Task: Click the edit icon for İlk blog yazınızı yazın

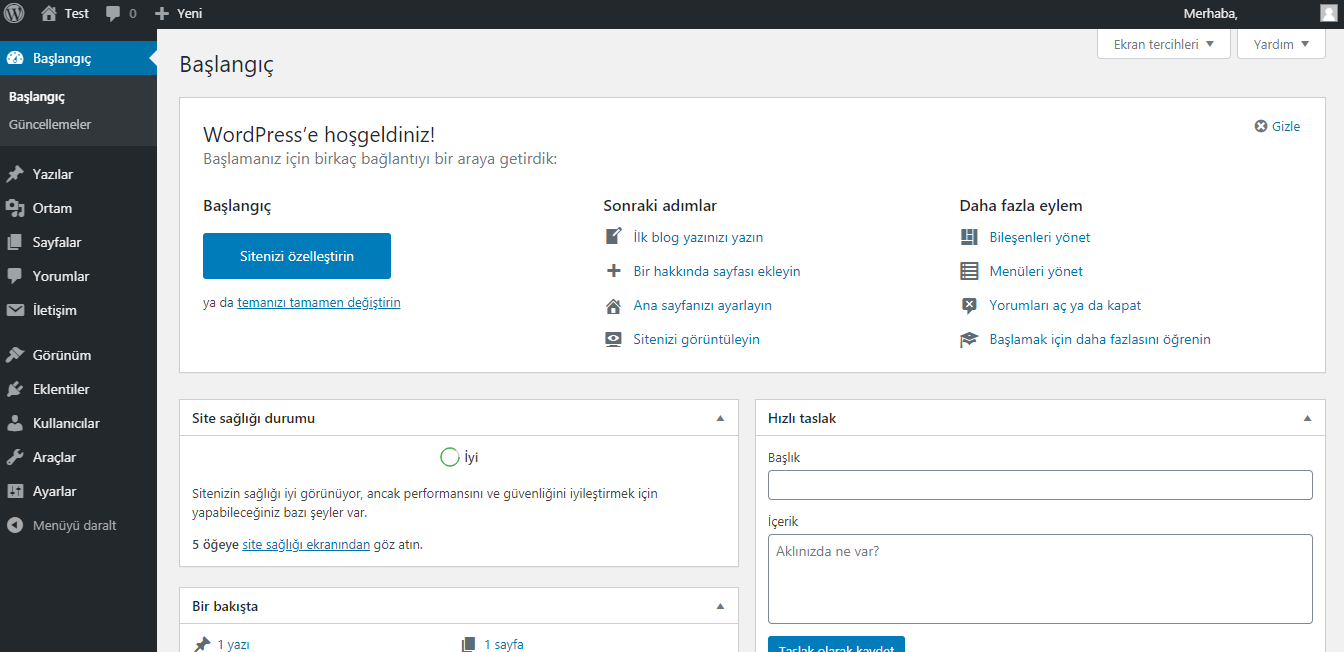Action: 614,237
